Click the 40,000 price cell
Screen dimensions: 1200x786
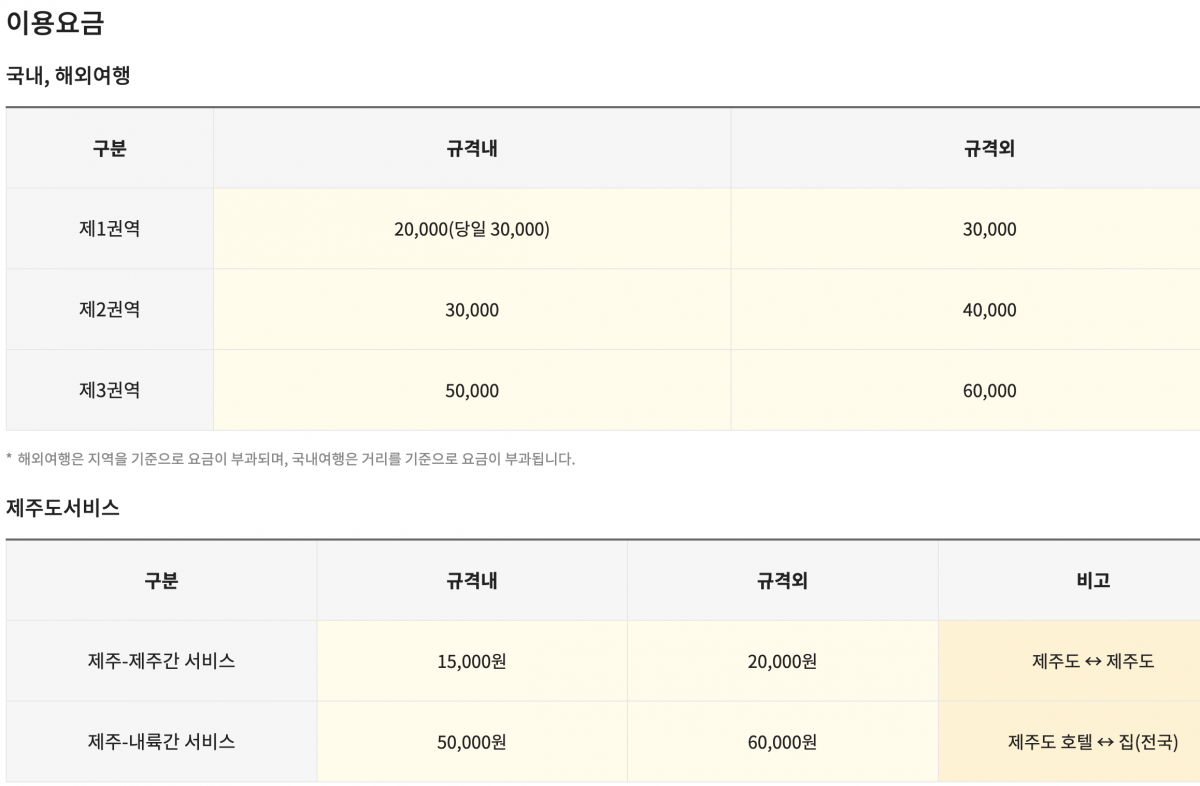coord(989,310)
